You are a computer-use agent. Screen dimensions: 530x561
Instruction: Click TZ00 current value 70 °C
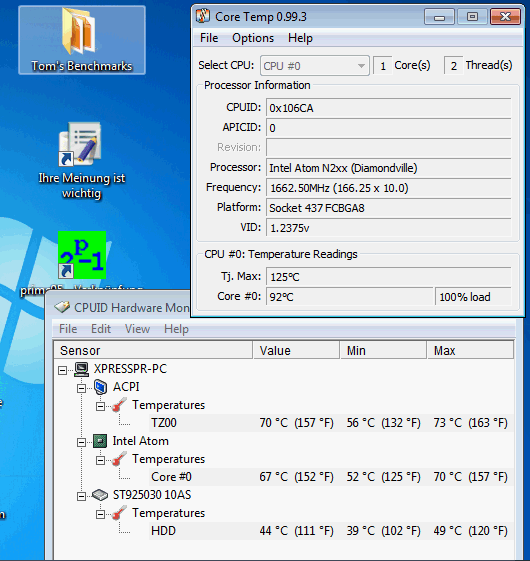(296, 423)
